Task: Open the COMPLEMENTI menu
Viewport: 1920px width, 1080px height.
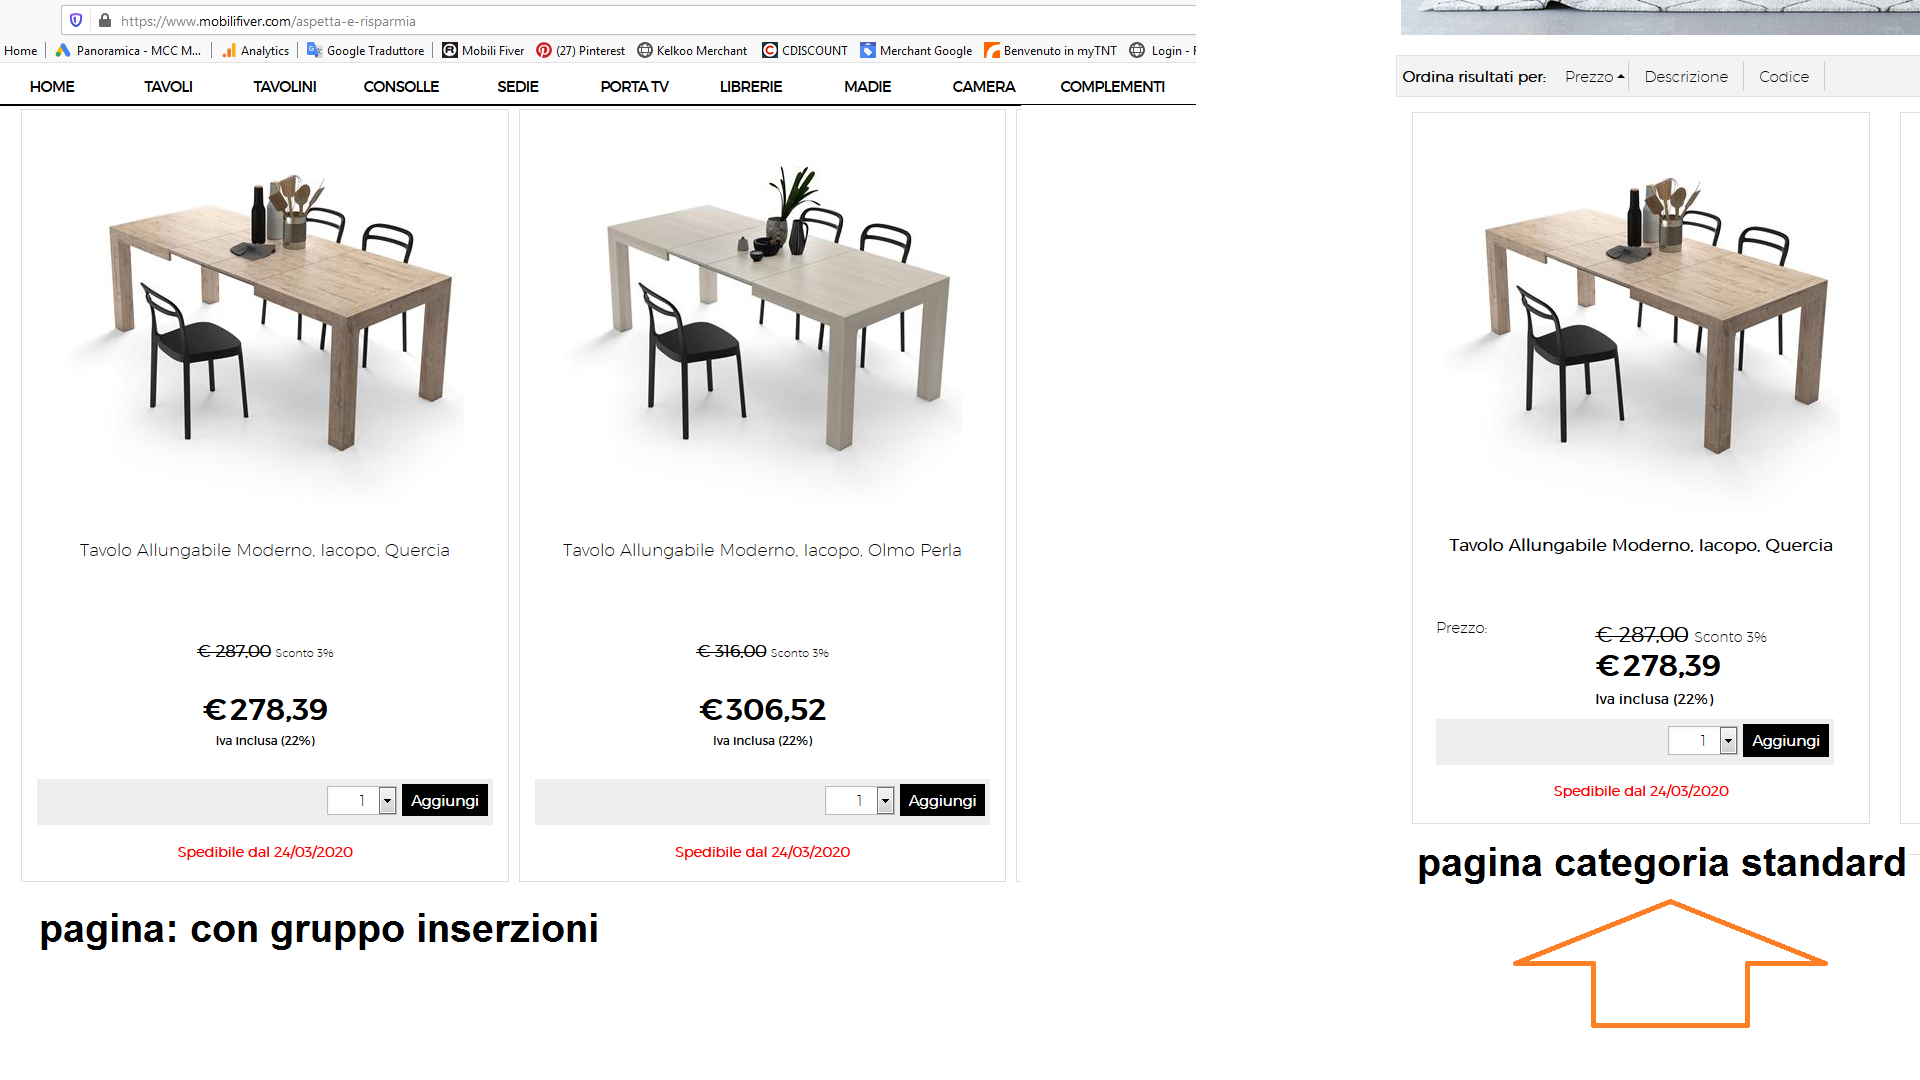Action: (x=1112, y=87)
